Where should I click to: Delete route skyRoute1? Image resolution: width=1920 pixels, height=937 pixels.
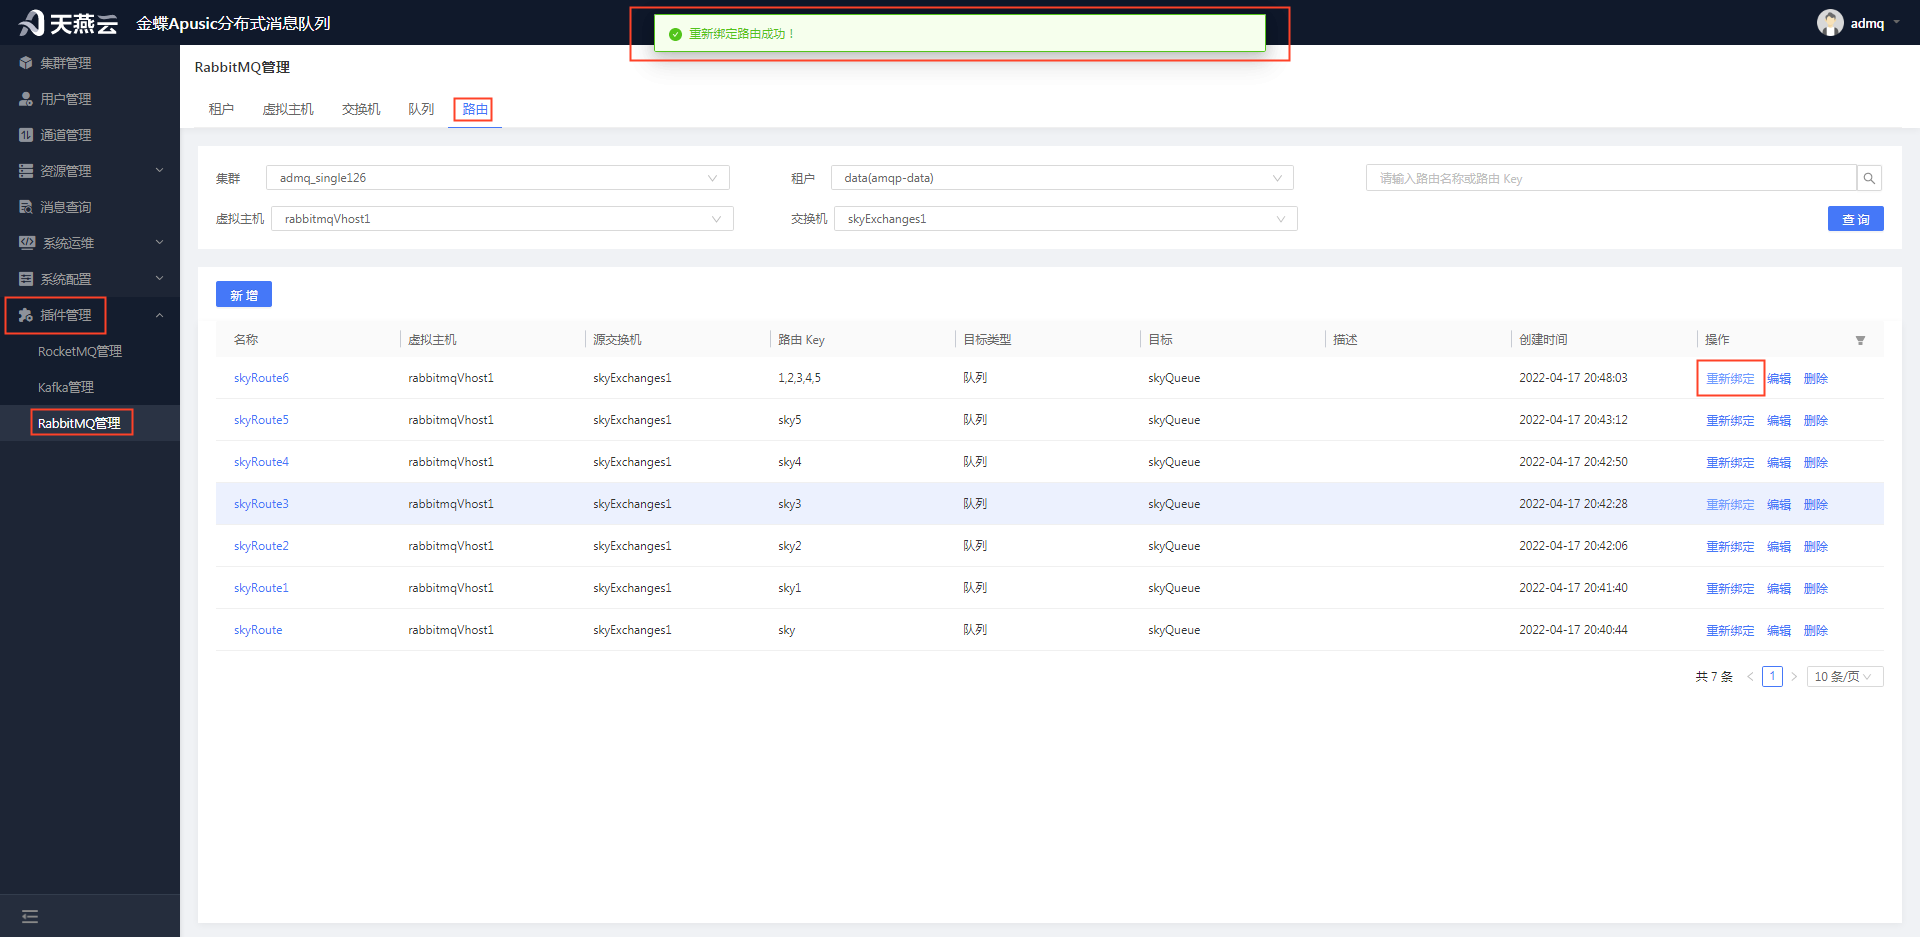(x=1816, y=588)
